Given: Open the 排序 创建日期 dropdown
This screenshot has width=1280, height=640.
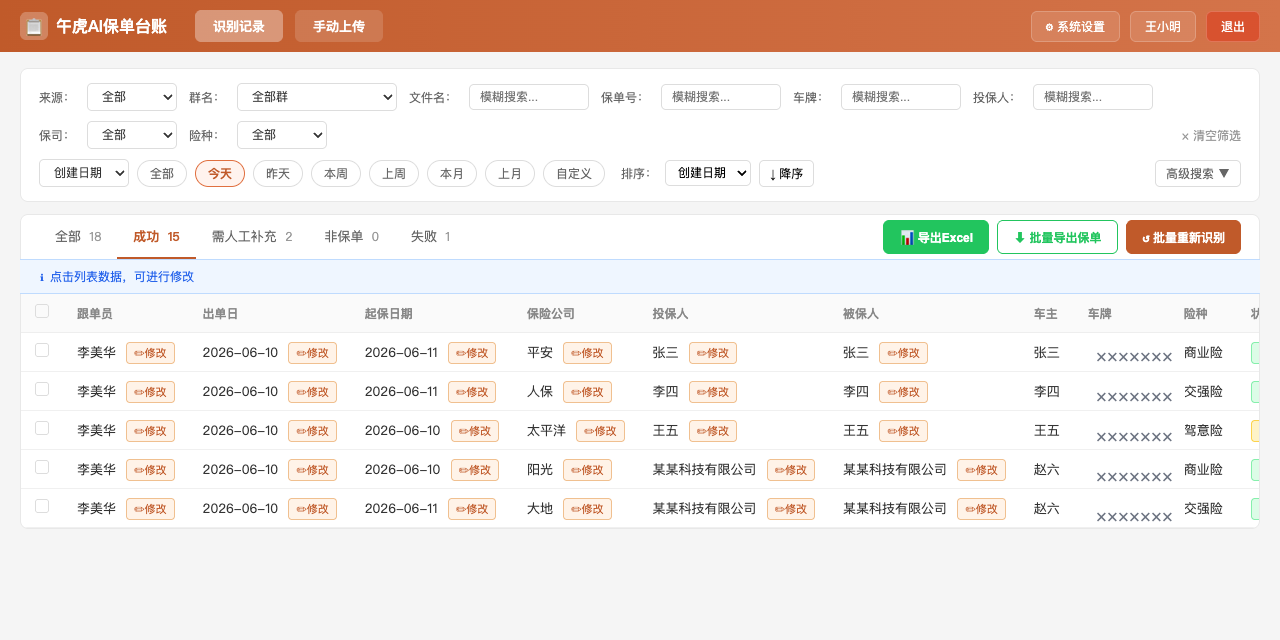Looking at the screenshot, I should (x=708, y=173).
